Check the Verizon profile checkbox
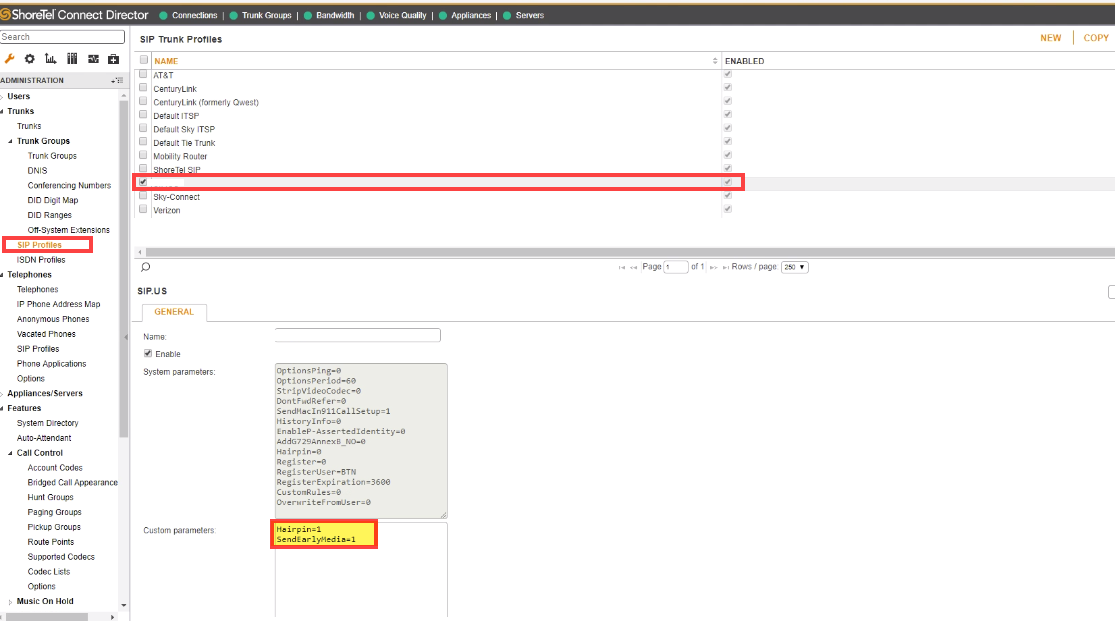The height and width of the screenshot is (621, 1115). point(143,209)
